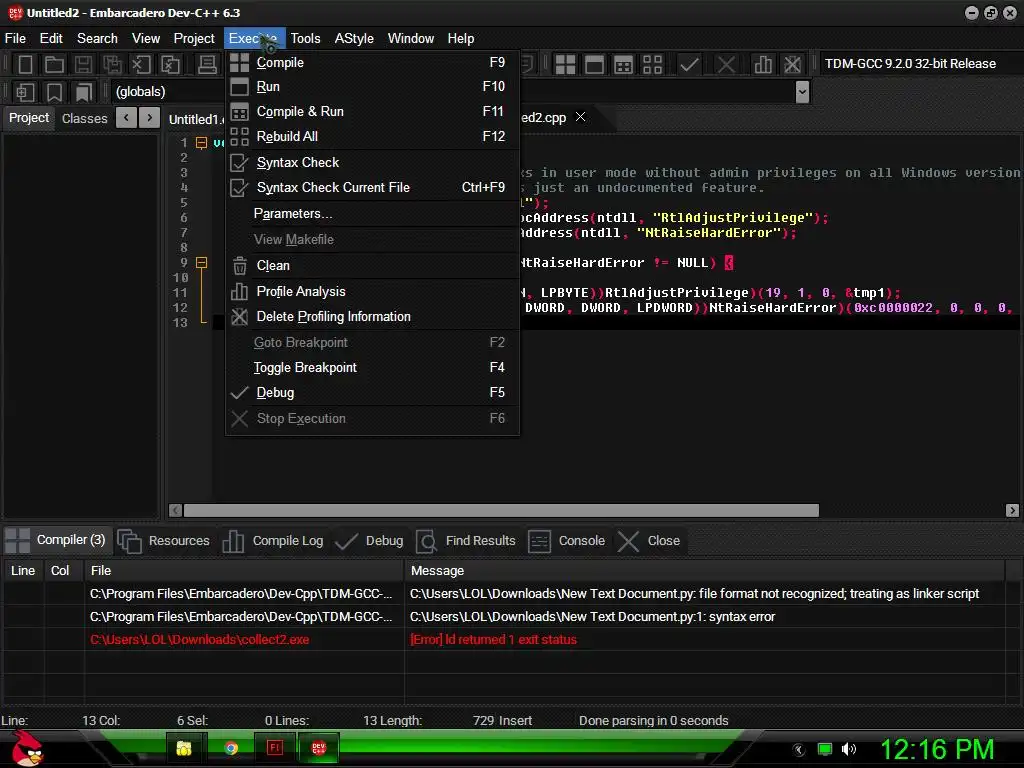
Task: Open the Tools menu
Action: point(305,39)
